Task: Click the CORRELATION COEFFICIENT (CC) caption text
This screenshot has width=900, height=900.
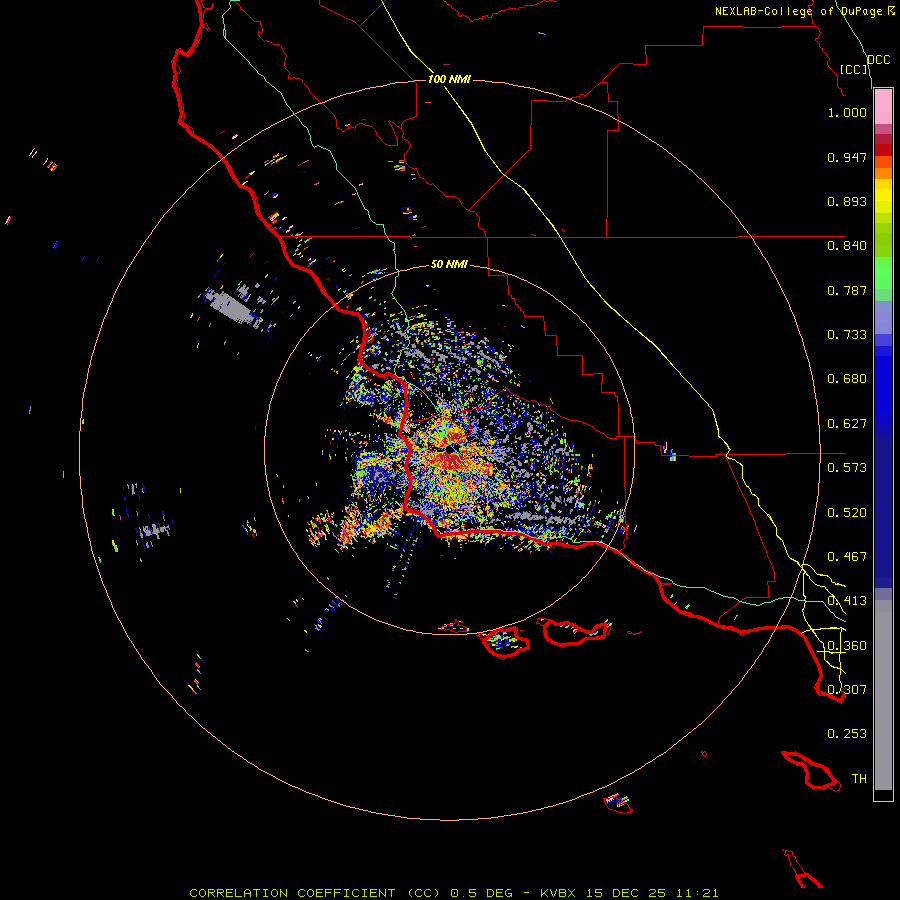Action: coord(315,893)
